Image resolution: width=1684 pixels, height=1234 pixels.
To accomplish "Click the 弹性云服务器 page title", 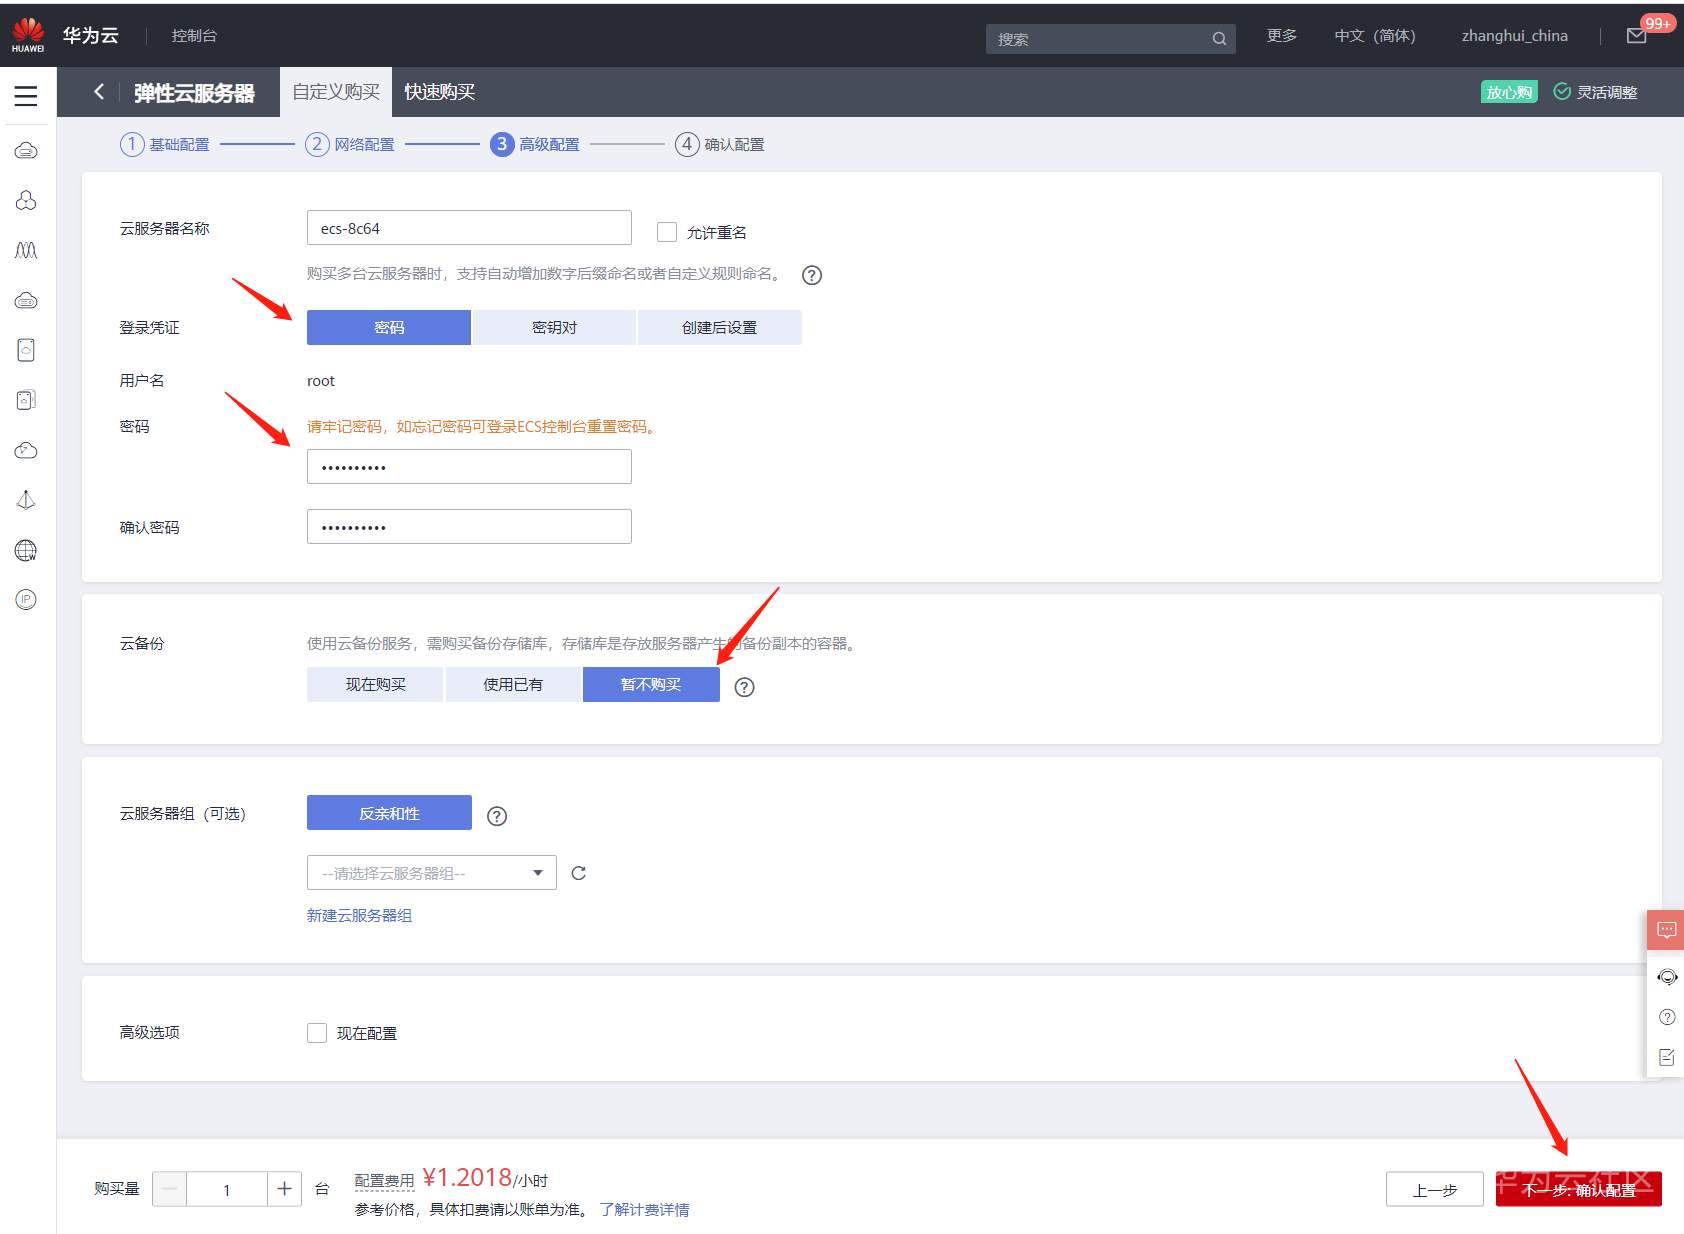I will pos(194,93).
